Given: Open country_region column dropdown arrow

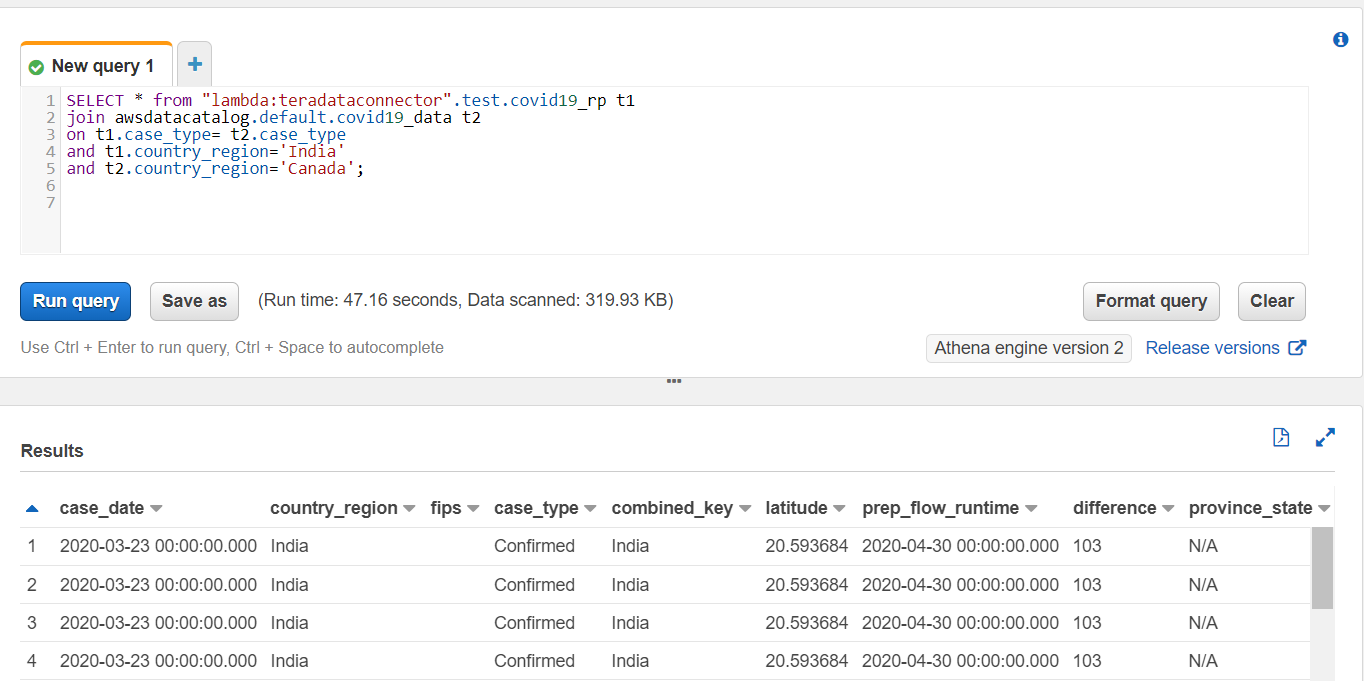Looking at the screenshot, I should click(409, 509).
